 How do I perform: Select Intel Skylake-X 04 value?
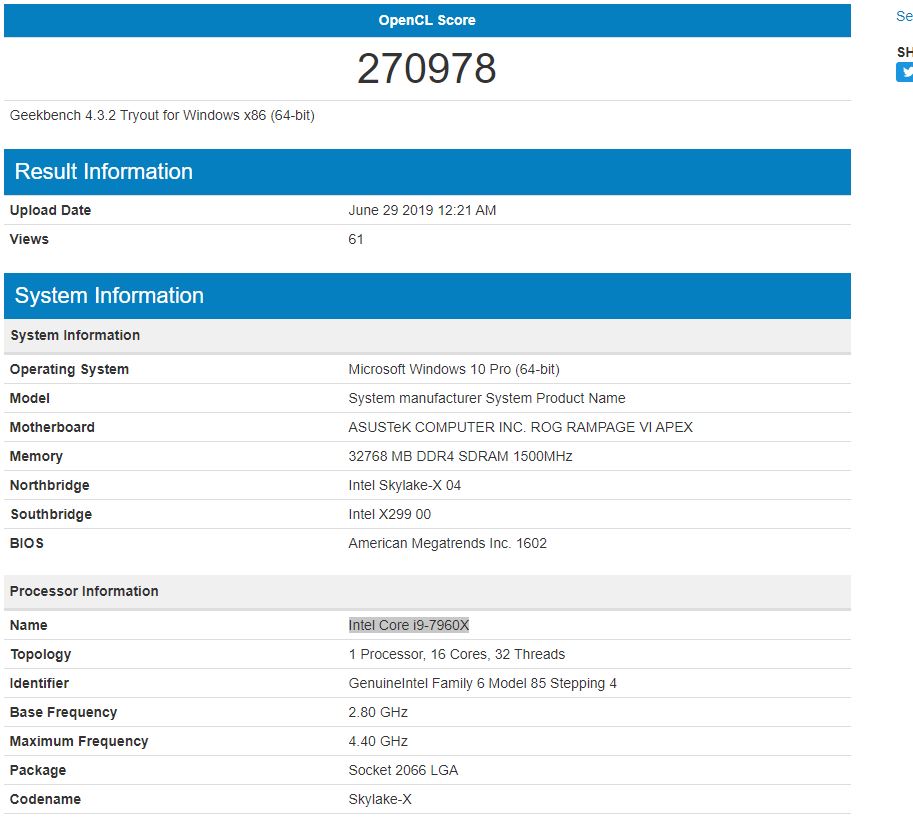click(405, 485)
